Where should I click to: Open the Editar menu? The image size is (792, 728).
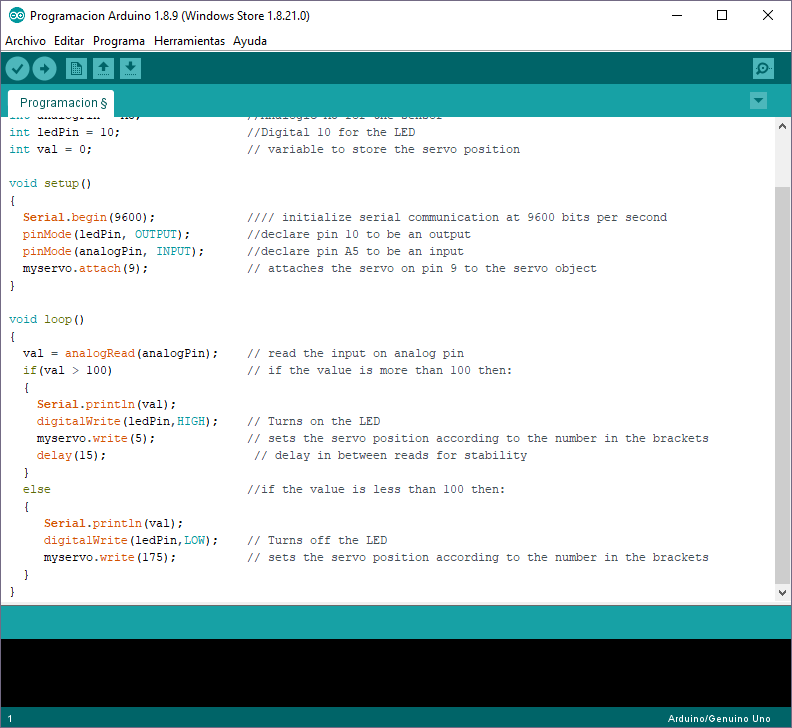pyautogui.click(x=69, y=41)
